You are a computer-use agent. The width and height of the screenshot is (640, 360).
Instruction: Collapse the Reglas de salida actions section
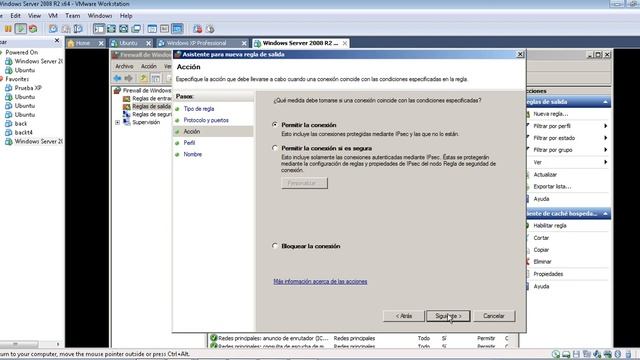coord(605,102)
